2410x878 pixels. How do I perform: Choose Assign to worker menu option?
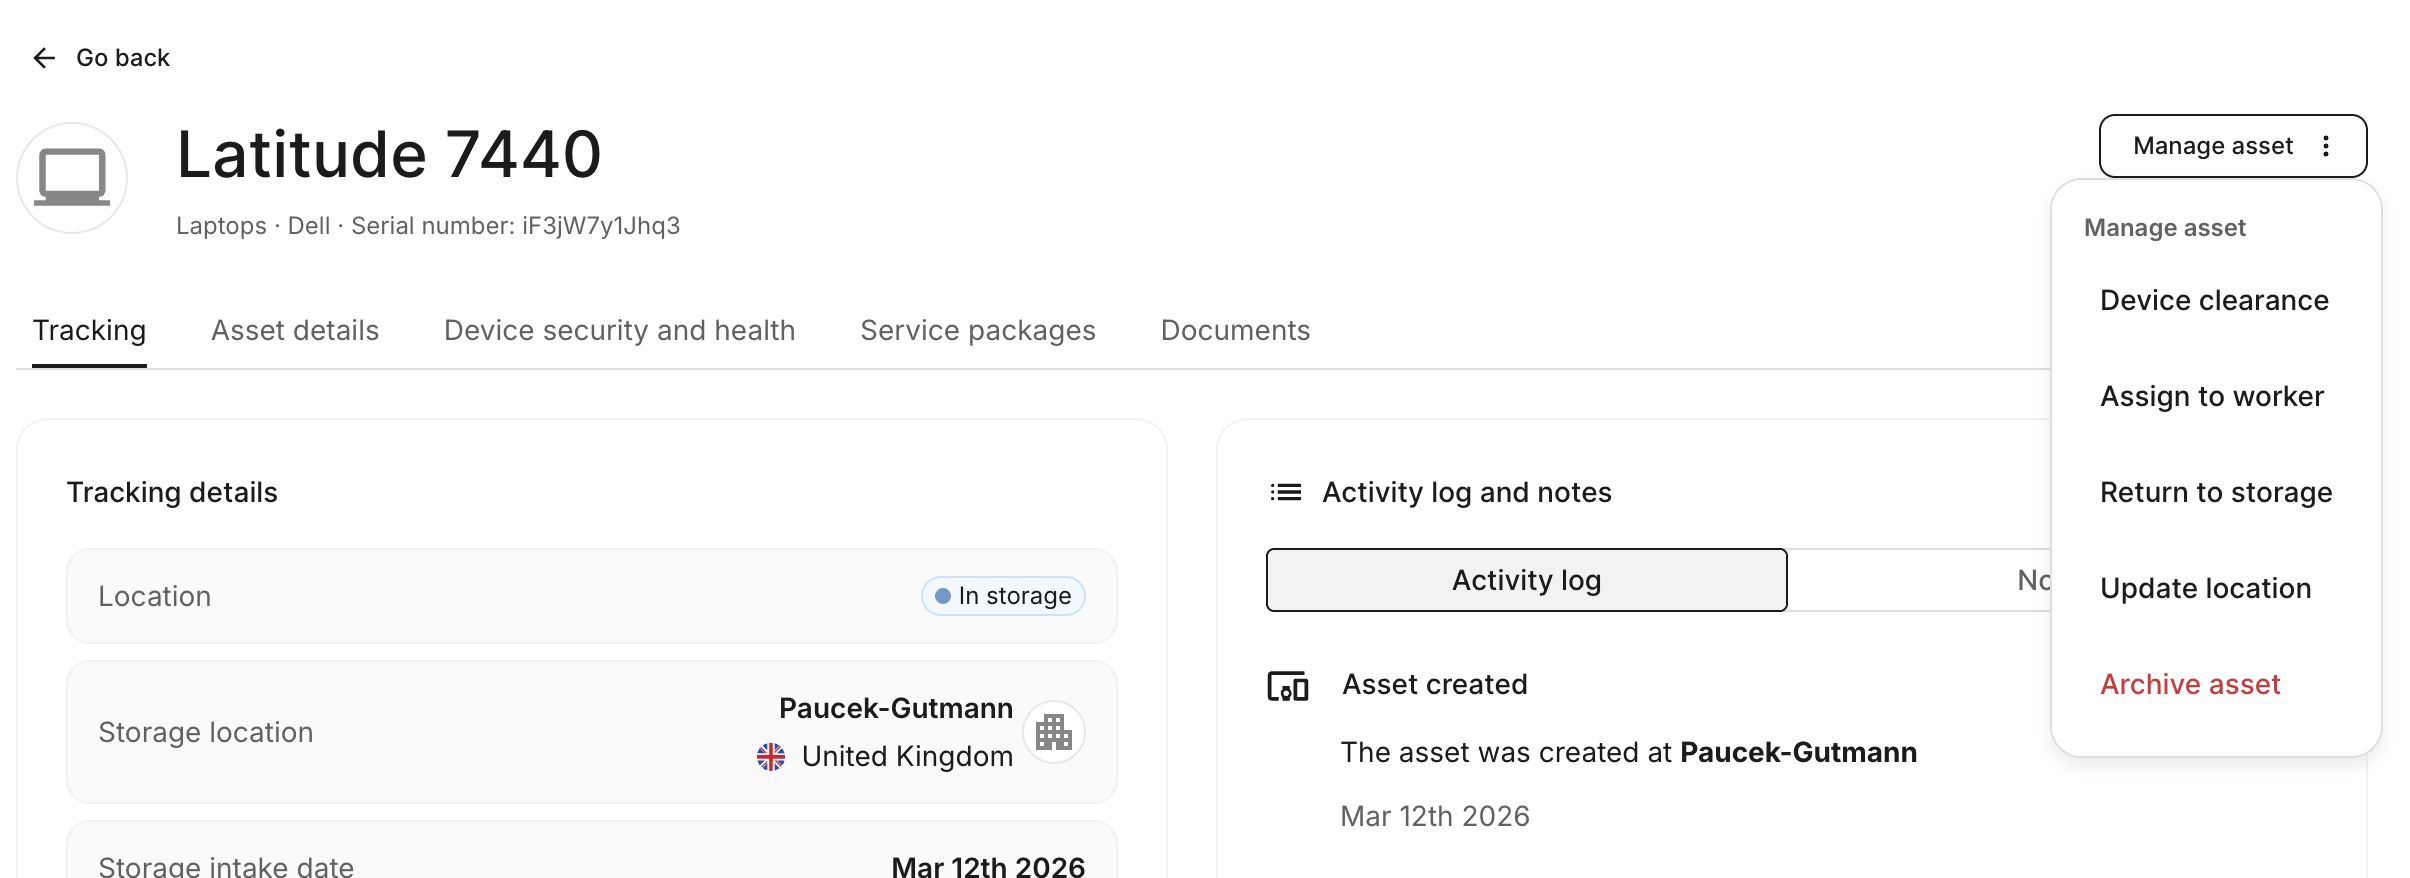(2211, 396)
